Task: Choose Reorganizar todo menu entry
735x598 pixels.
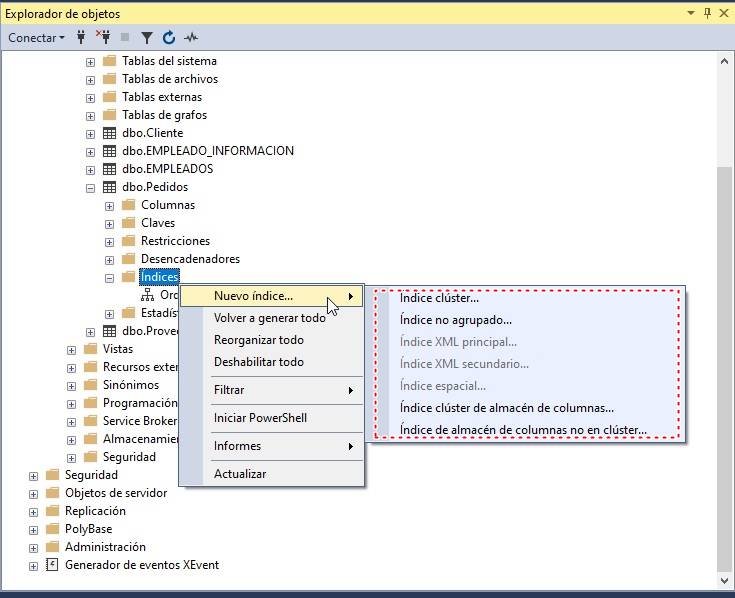Action: pyautogui.click(x=271, y=340)
